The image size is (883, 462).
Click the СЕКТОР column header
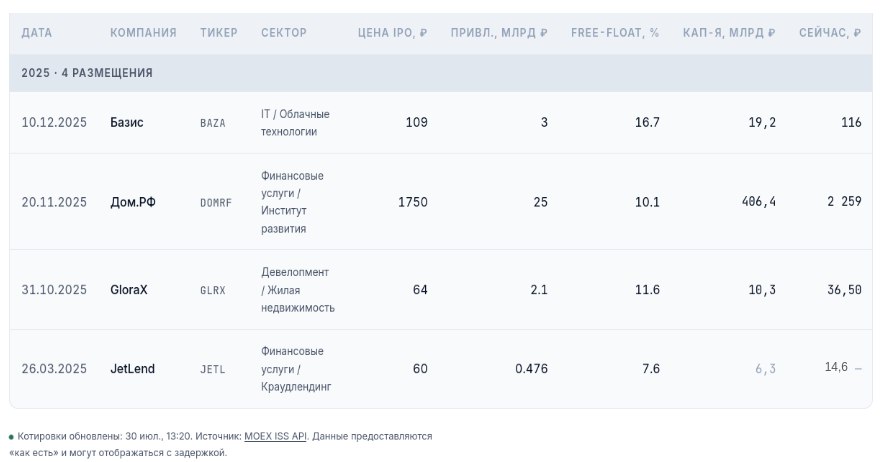(284, 33)
